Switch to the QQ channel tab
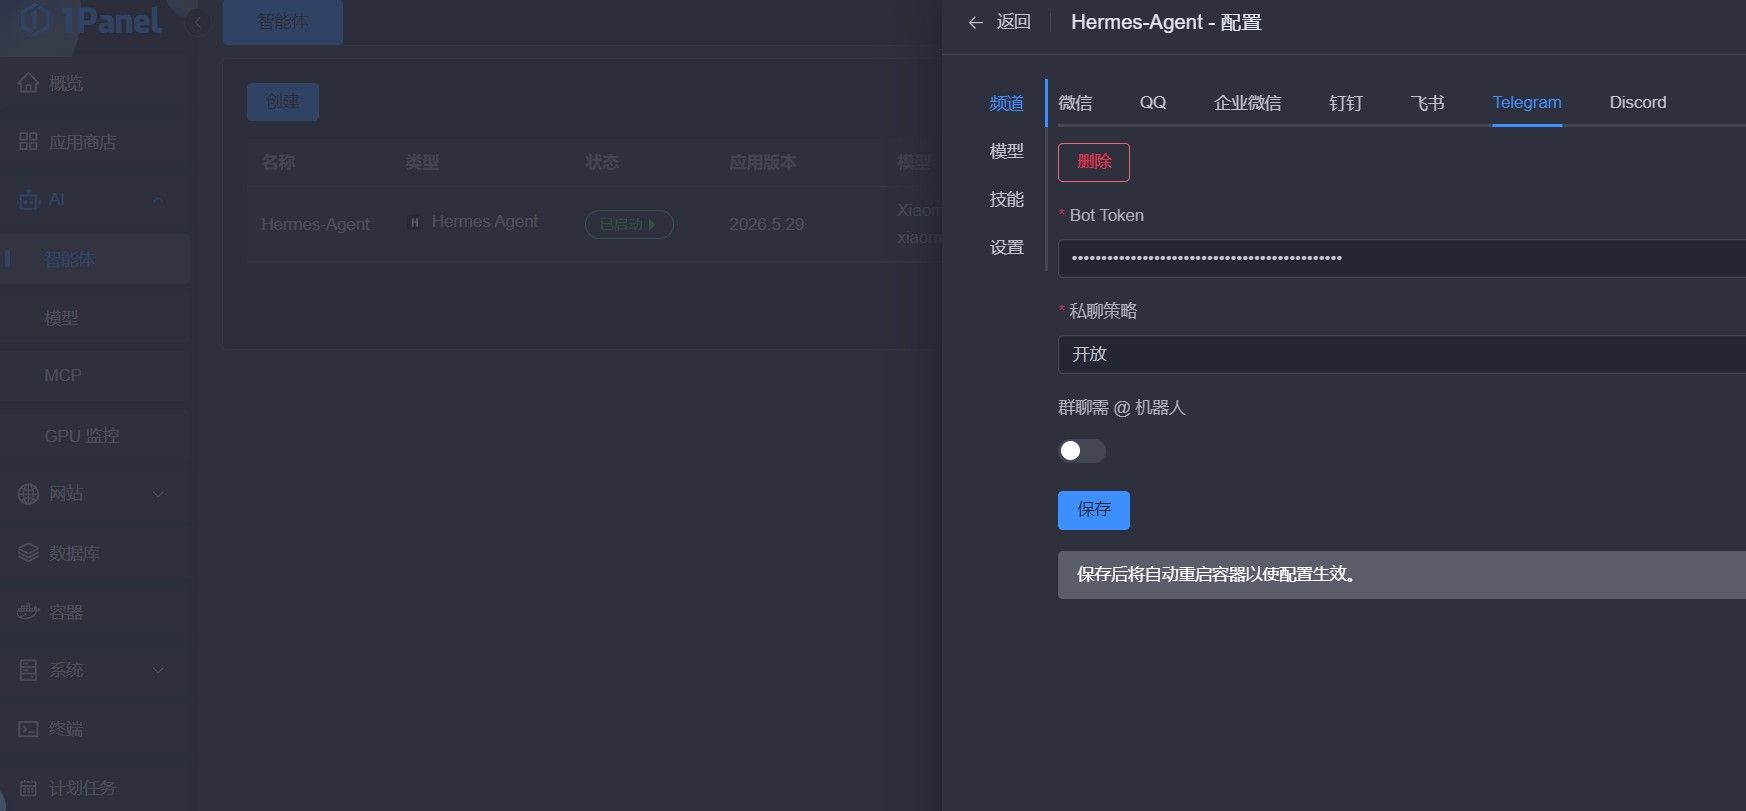This screenshot has width=1746, height=811. click(1153, 102)
